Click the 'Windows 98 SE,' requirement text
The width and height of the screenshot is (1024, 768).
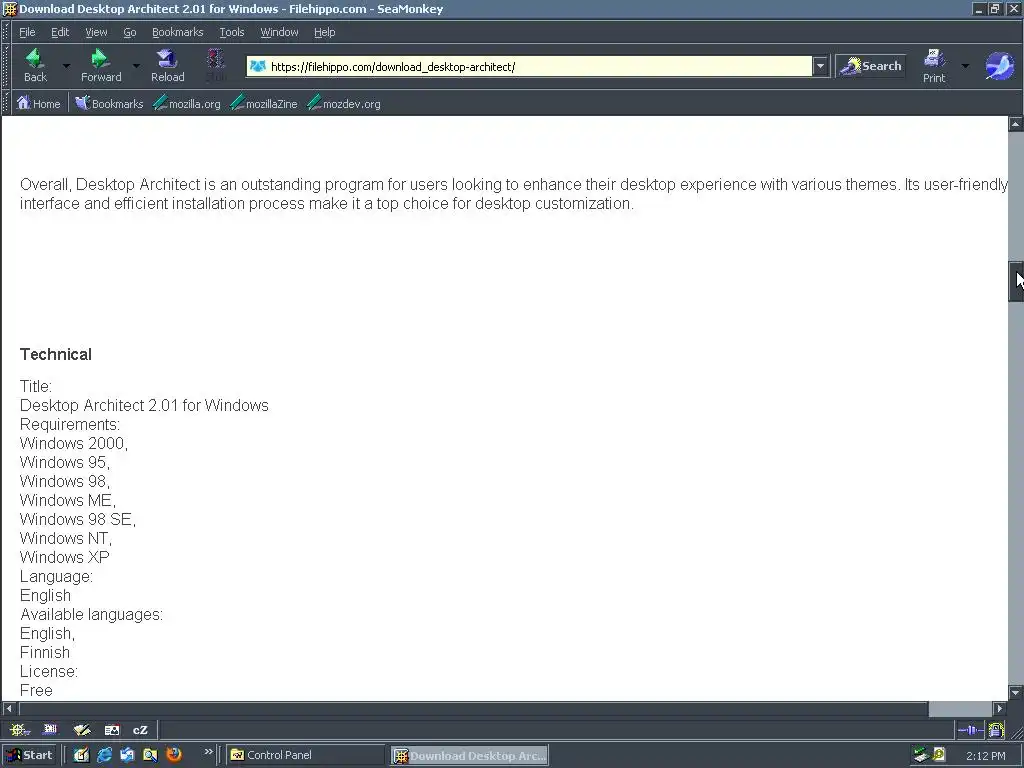[x=78, y=519]
